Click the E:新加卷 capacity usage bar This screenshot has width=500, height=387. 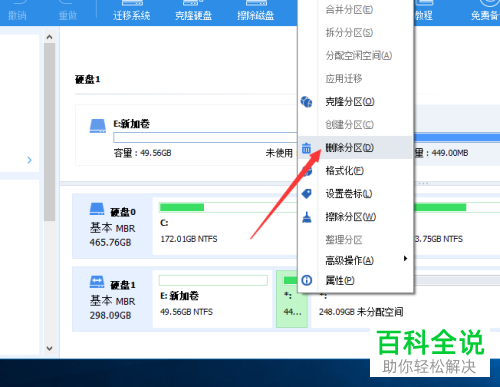tap(205, 137)
